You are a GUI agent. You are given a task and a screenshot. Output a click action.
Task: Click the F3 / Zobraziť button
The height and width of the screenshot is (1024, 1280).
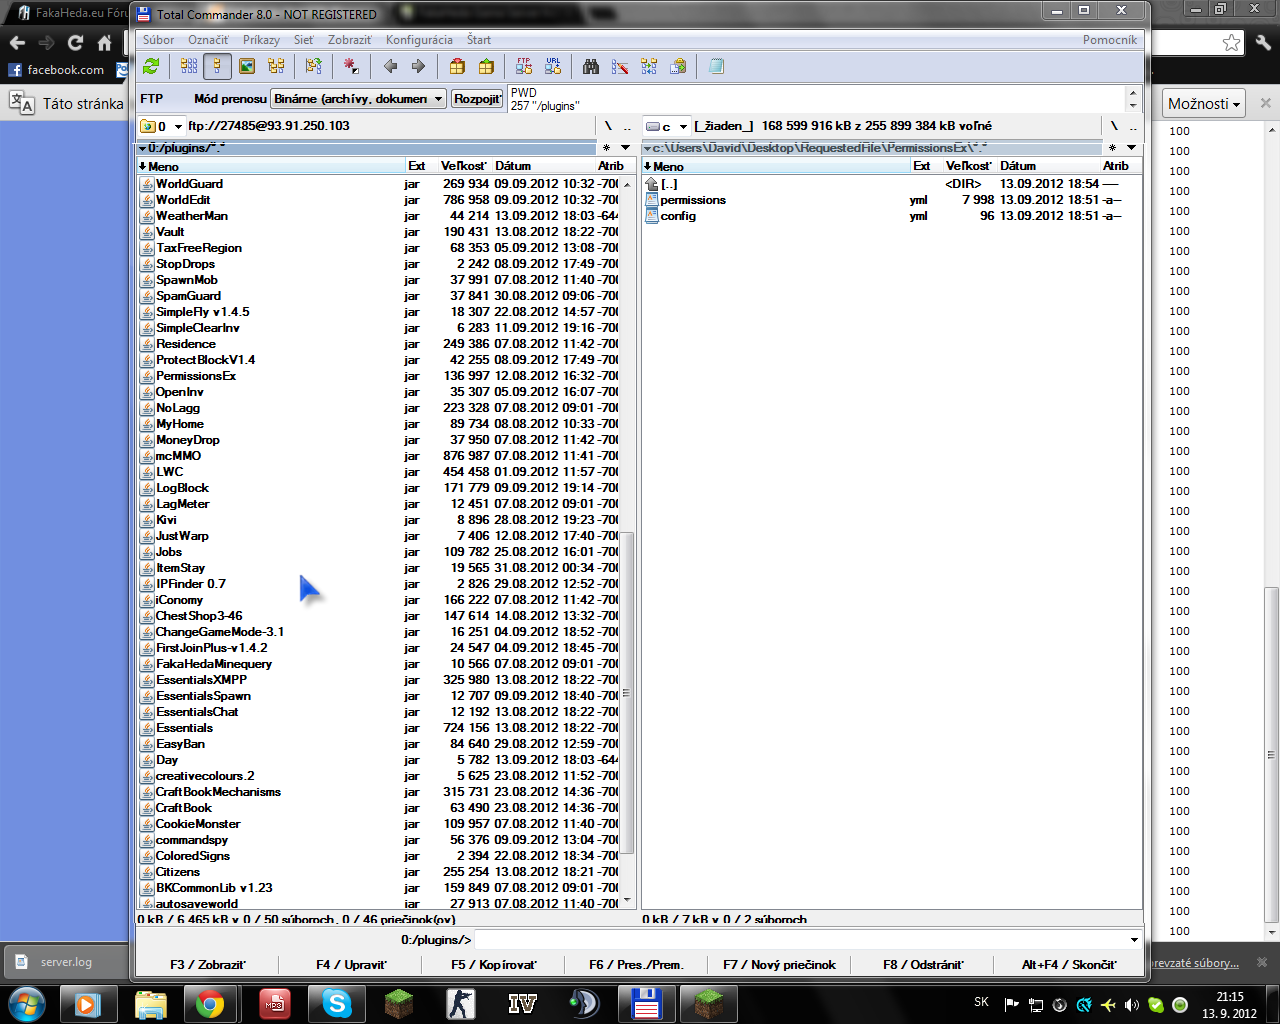point(208,965)
